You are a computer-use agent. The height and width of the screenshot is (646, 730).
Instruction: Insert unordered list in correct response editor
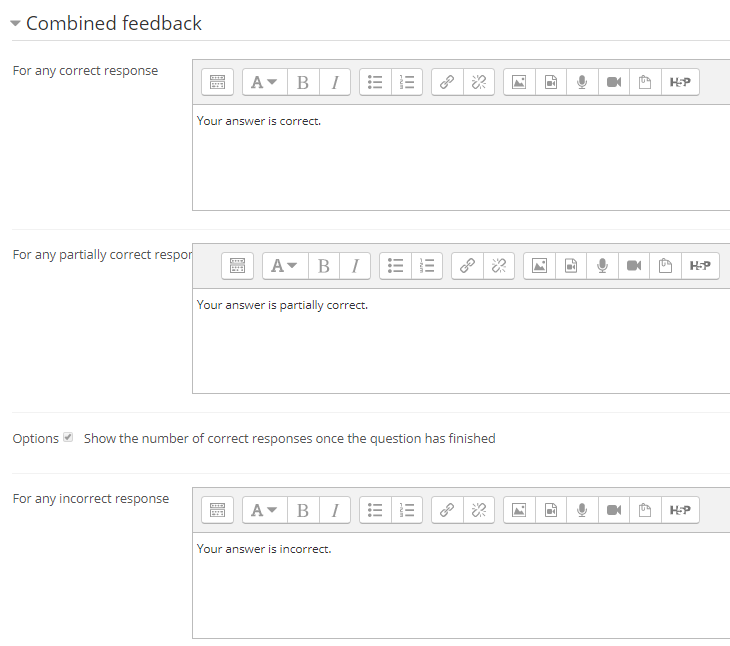pyautogui.click(x=375, y=82)
